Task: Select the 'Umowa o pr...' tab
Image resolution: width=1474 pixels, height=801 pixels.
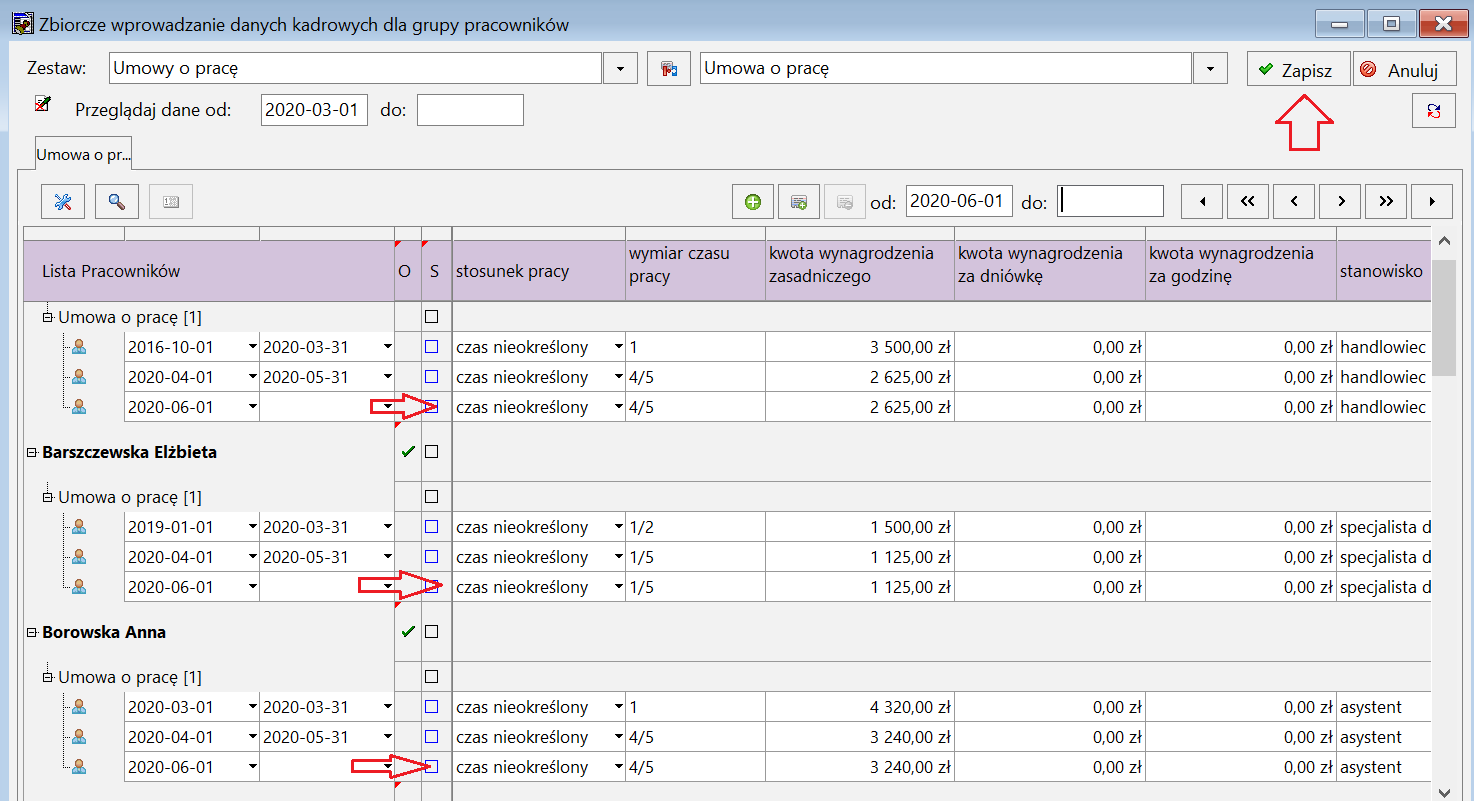Action: click(84, 154)
